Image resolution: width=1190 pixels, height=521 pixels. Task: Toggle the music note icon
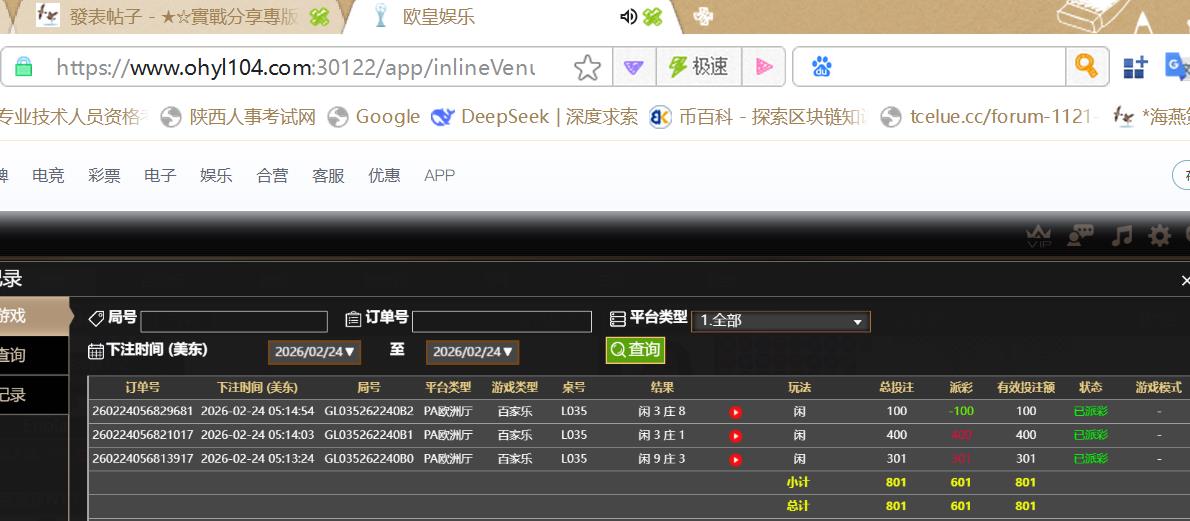pyautogui.click(x=1122, y=235)
